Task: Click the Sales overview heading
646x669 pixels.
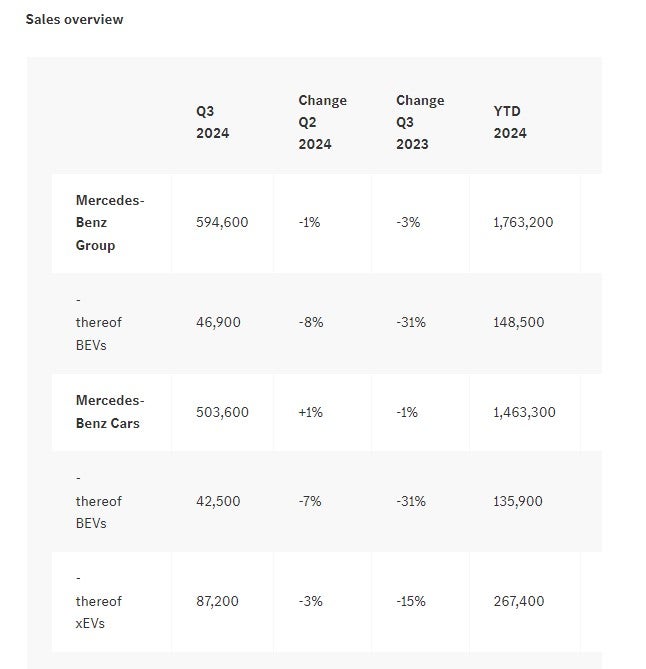Action: pyautogui.click(x=74, y=19)
